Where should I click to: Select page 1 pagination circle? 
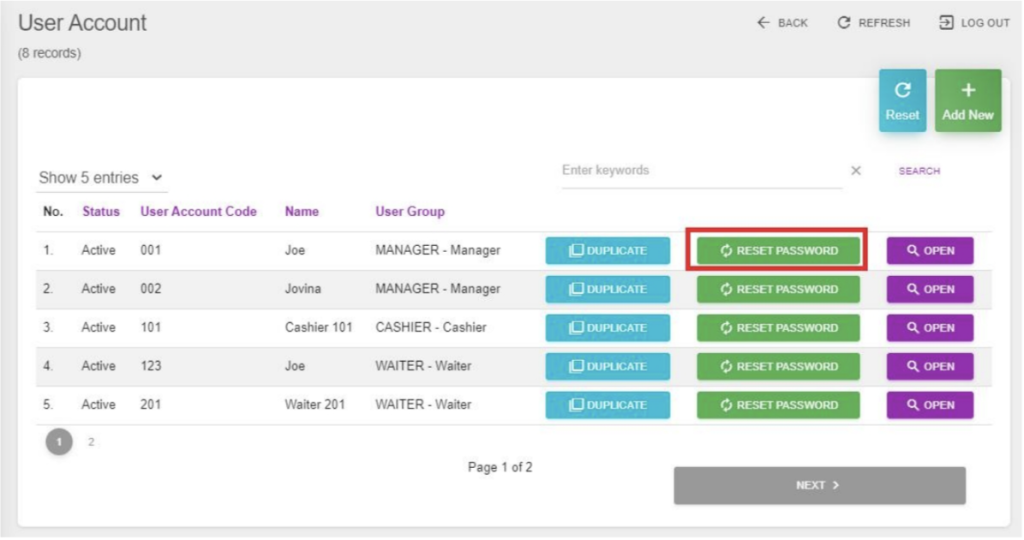59,442
